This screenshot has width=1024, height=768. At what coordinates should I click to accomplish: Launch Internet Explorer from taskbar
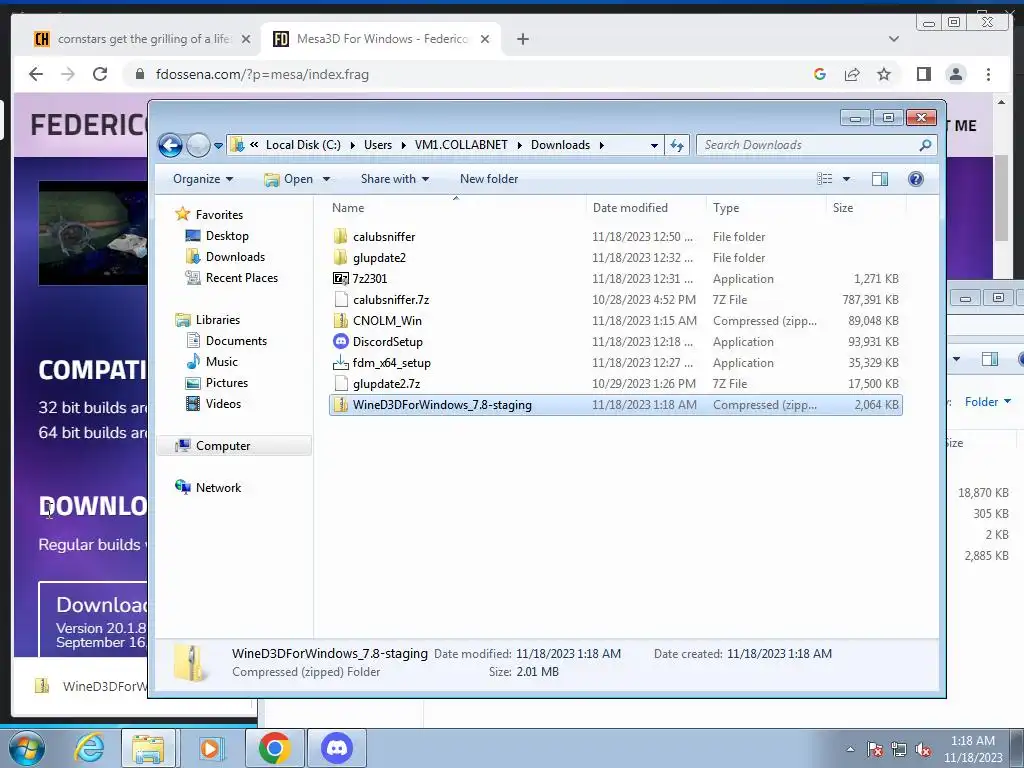point(89,748)
